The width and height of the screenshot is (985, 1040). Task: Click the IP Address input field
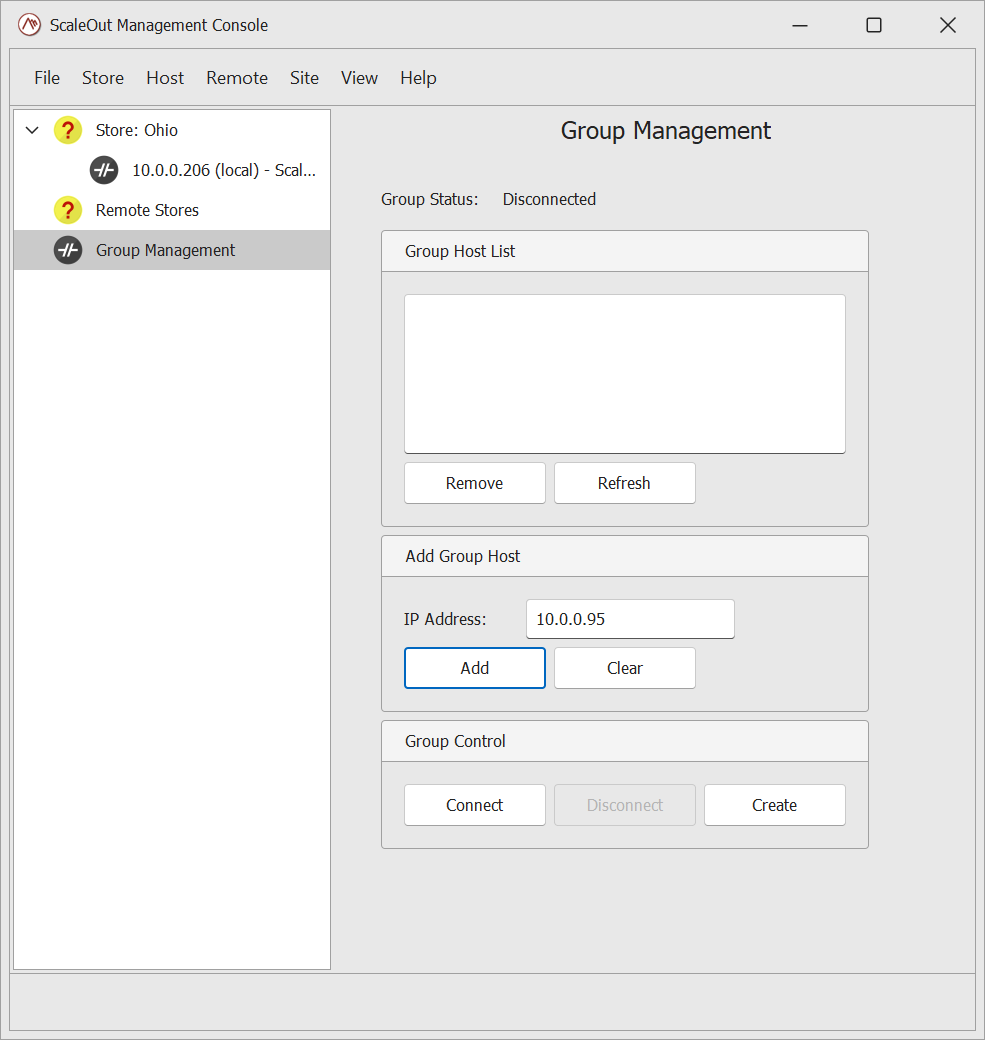click(x=630, y=619)
